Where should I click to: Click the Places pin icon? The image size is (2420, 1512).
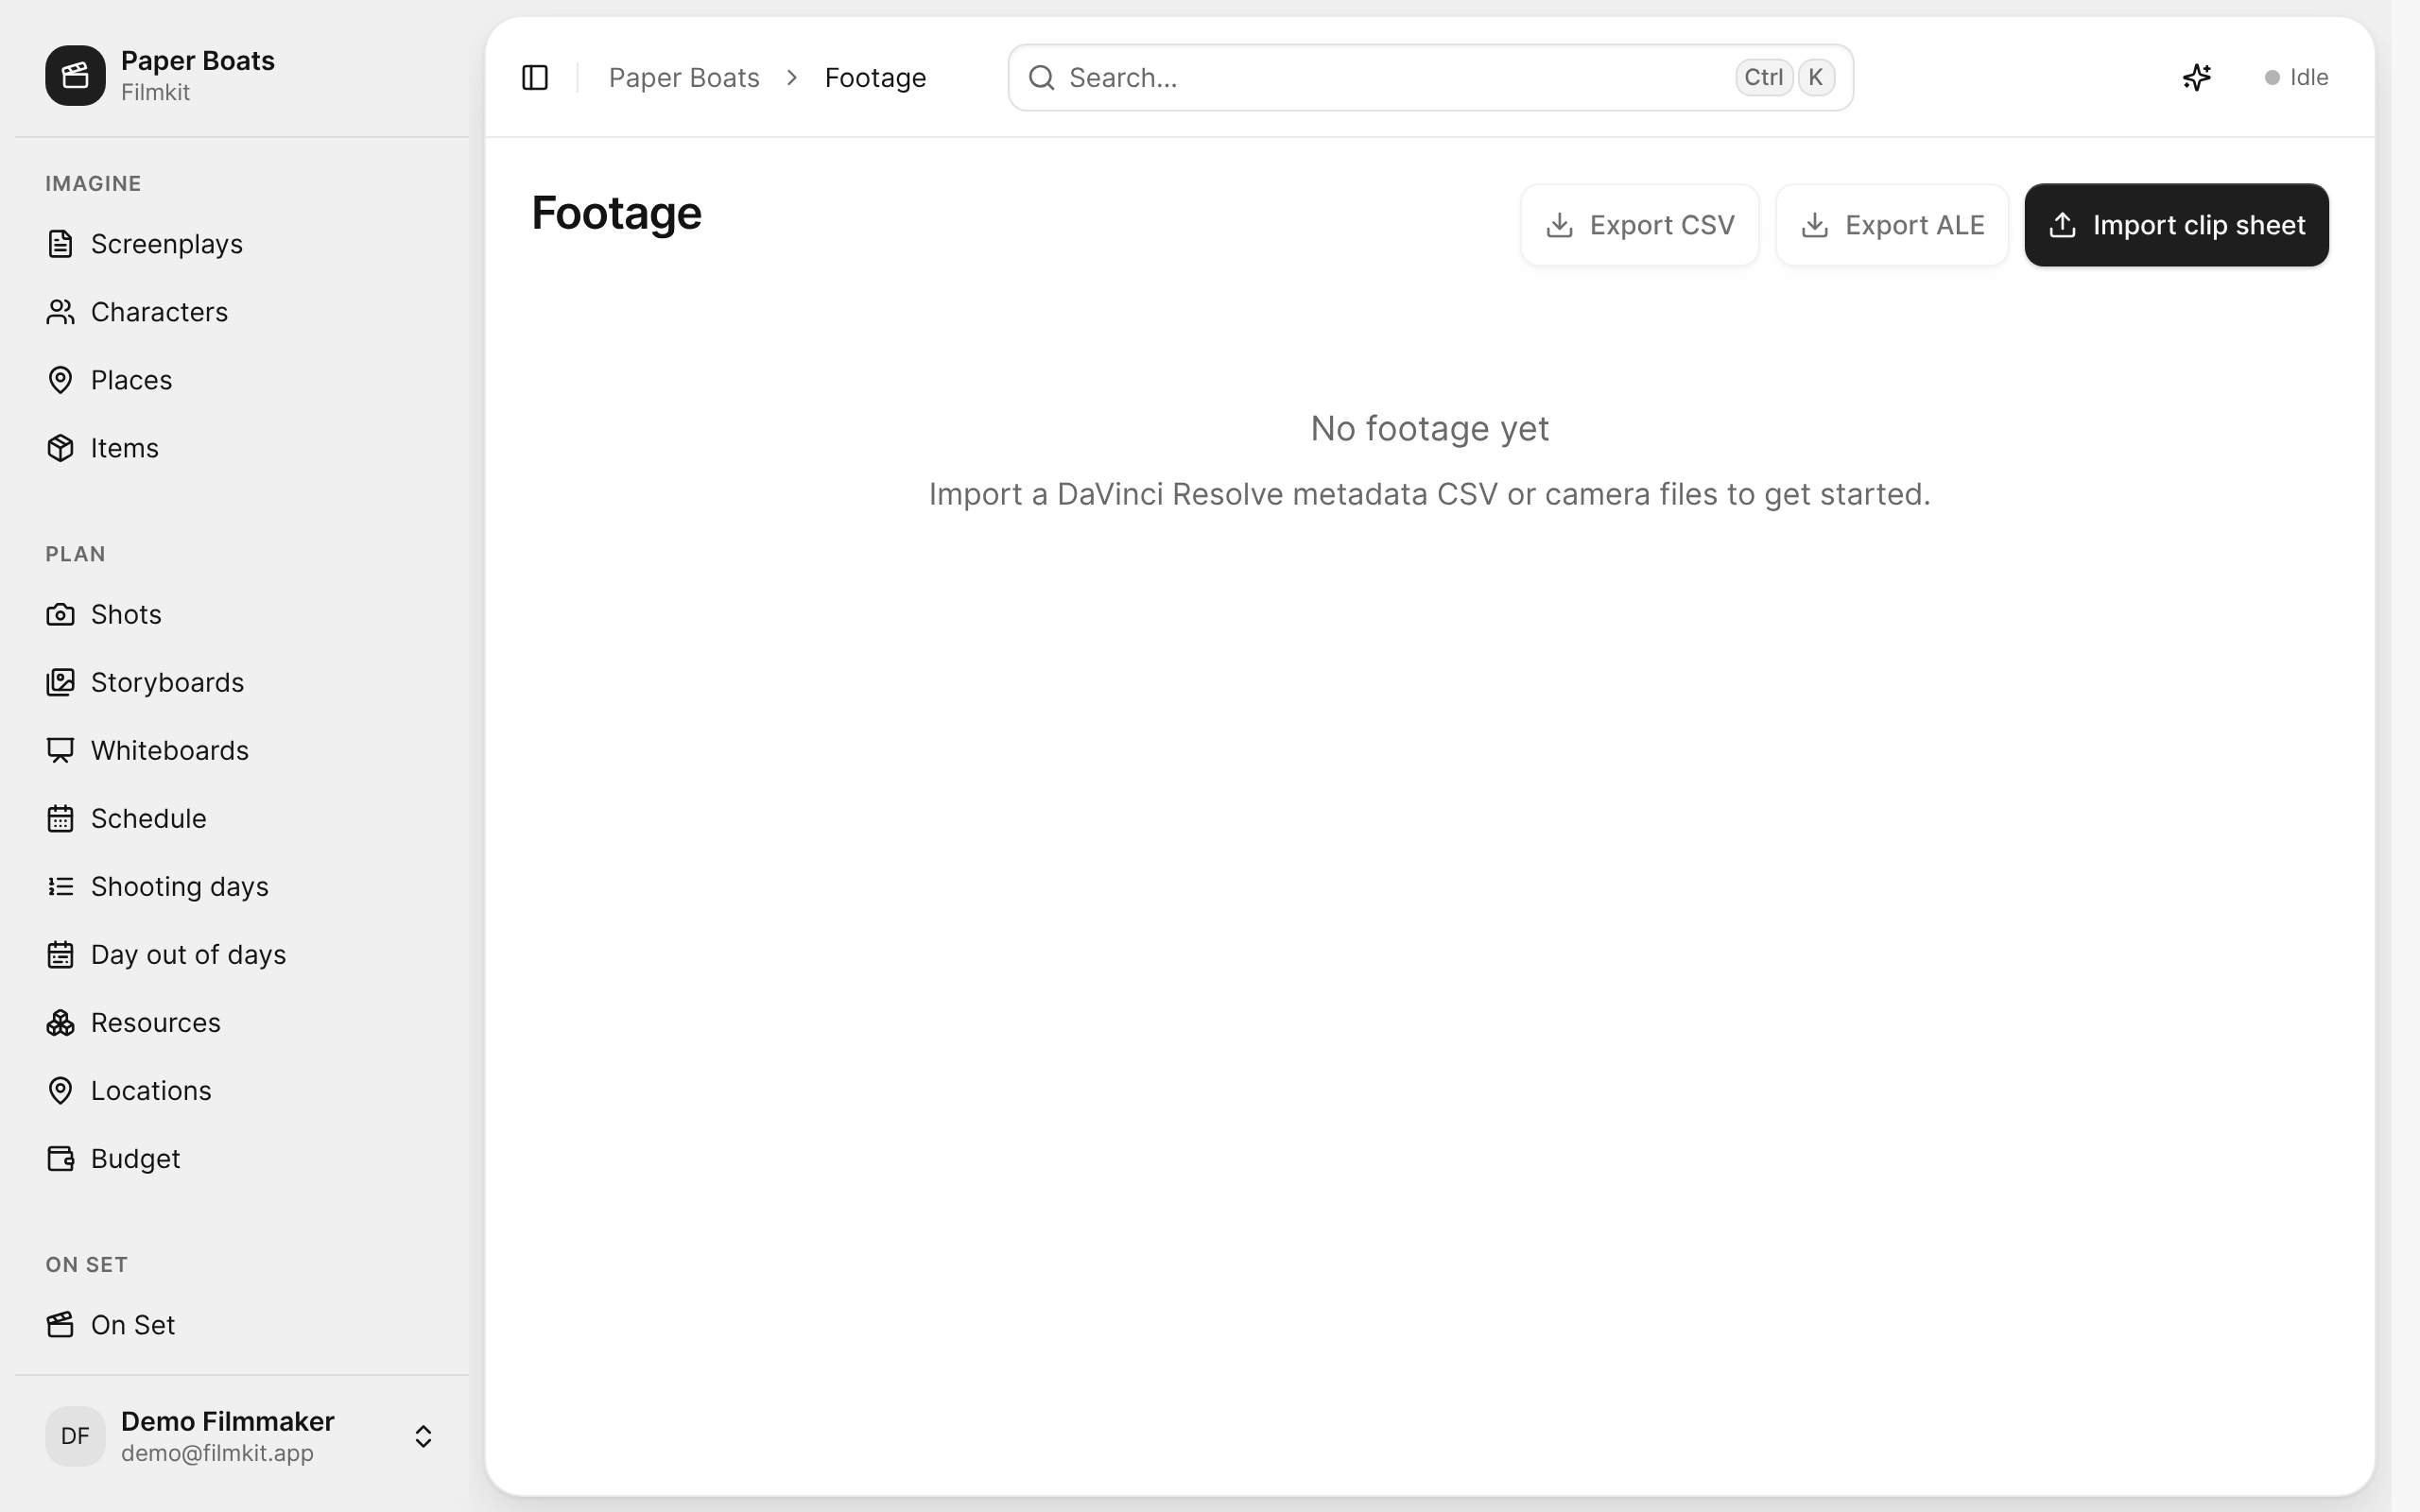coord(60,380)
